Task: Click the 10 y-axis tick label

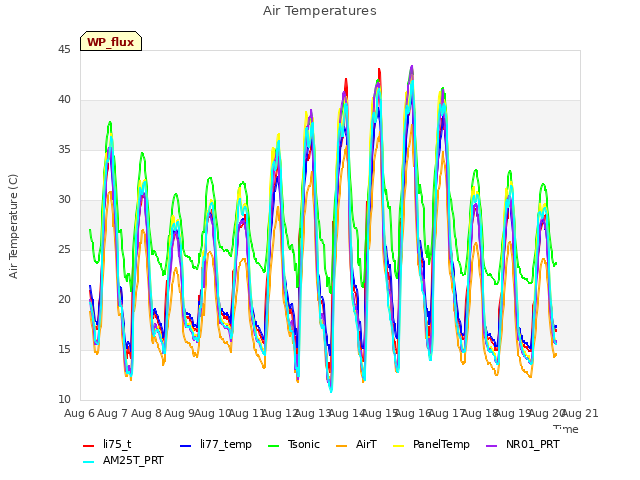Action: click(x=64, y=399)
